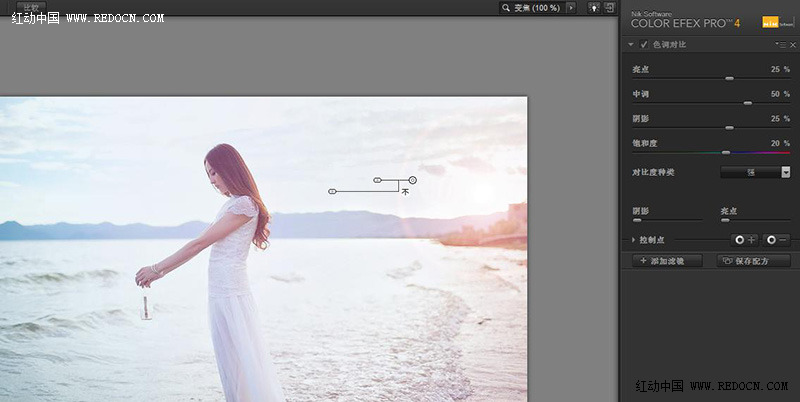The image size is (800, 402).
Task: Expand the 控制点 section
Action: coord(634,240)
